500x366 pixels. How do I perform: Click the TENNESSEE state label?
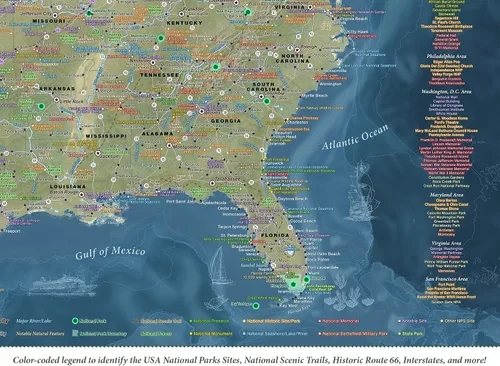pos(159,75)
